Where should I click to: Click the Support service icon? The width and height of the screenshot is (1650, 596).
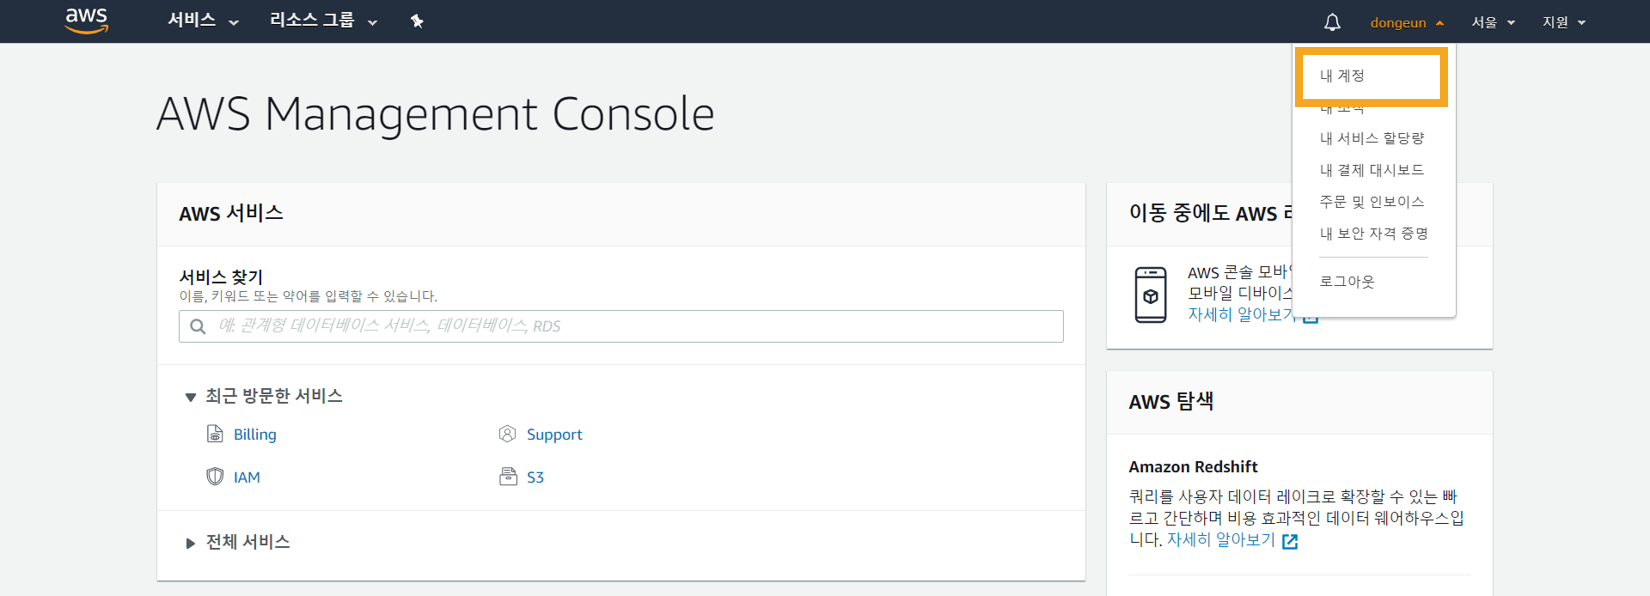tap(508, 434)
